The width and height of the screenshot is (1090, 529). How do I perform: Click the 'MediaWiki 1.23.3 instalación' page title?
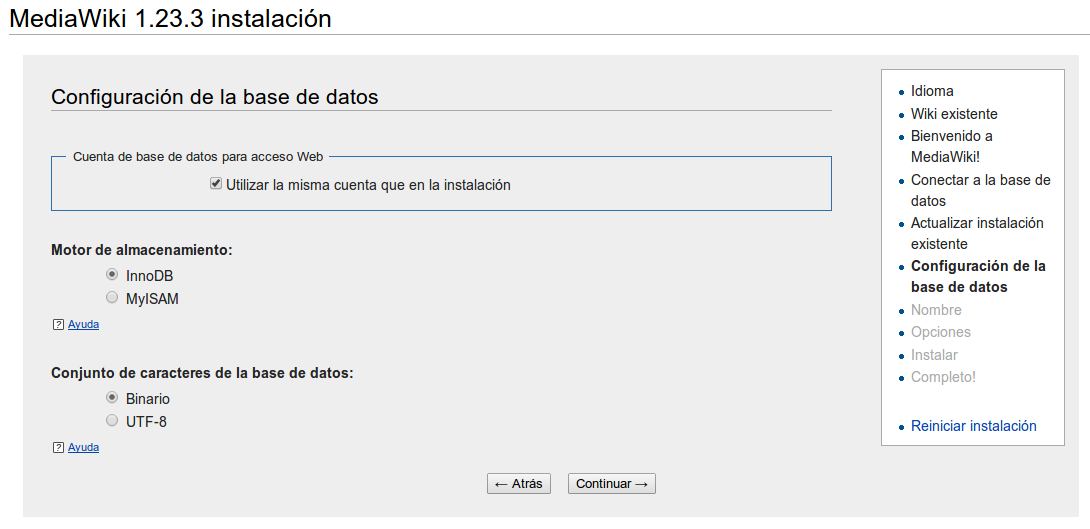click(x=170, y=18)
